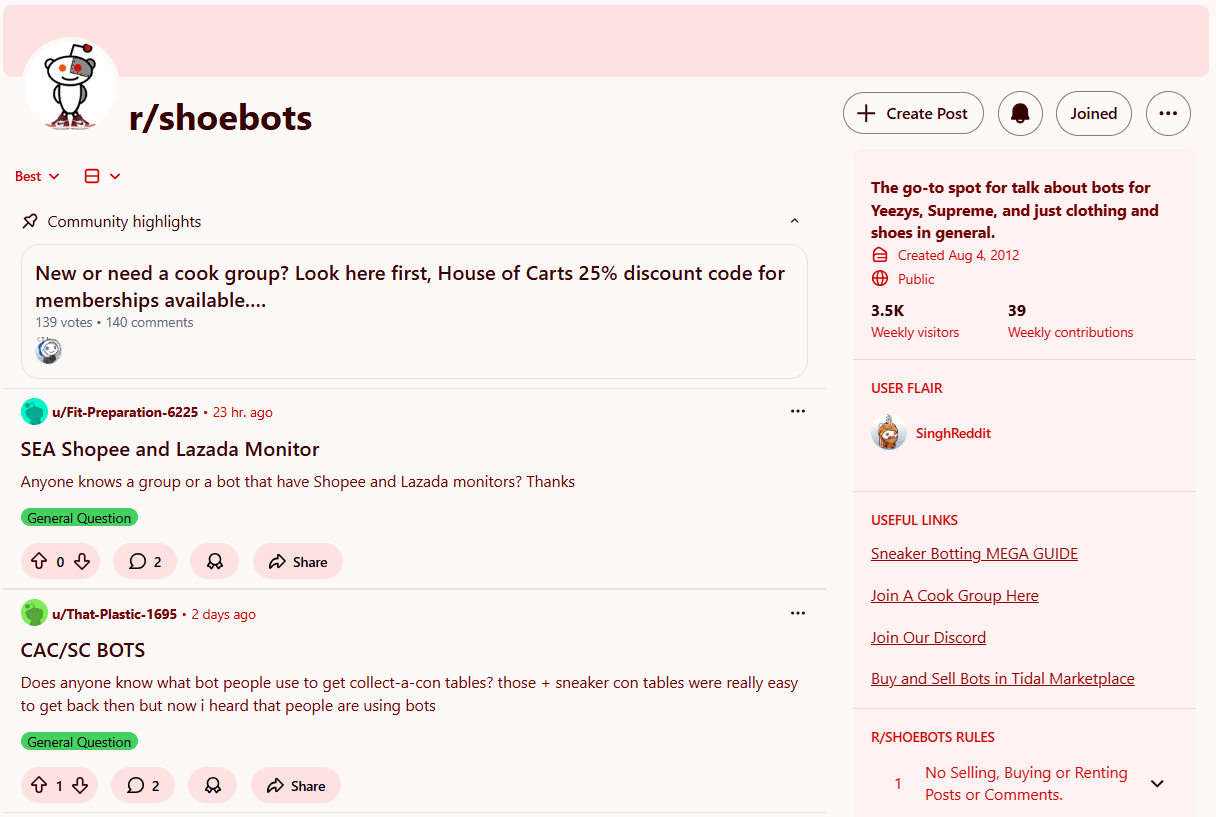Click the r/shoebots community avatar

click(70, 85)
